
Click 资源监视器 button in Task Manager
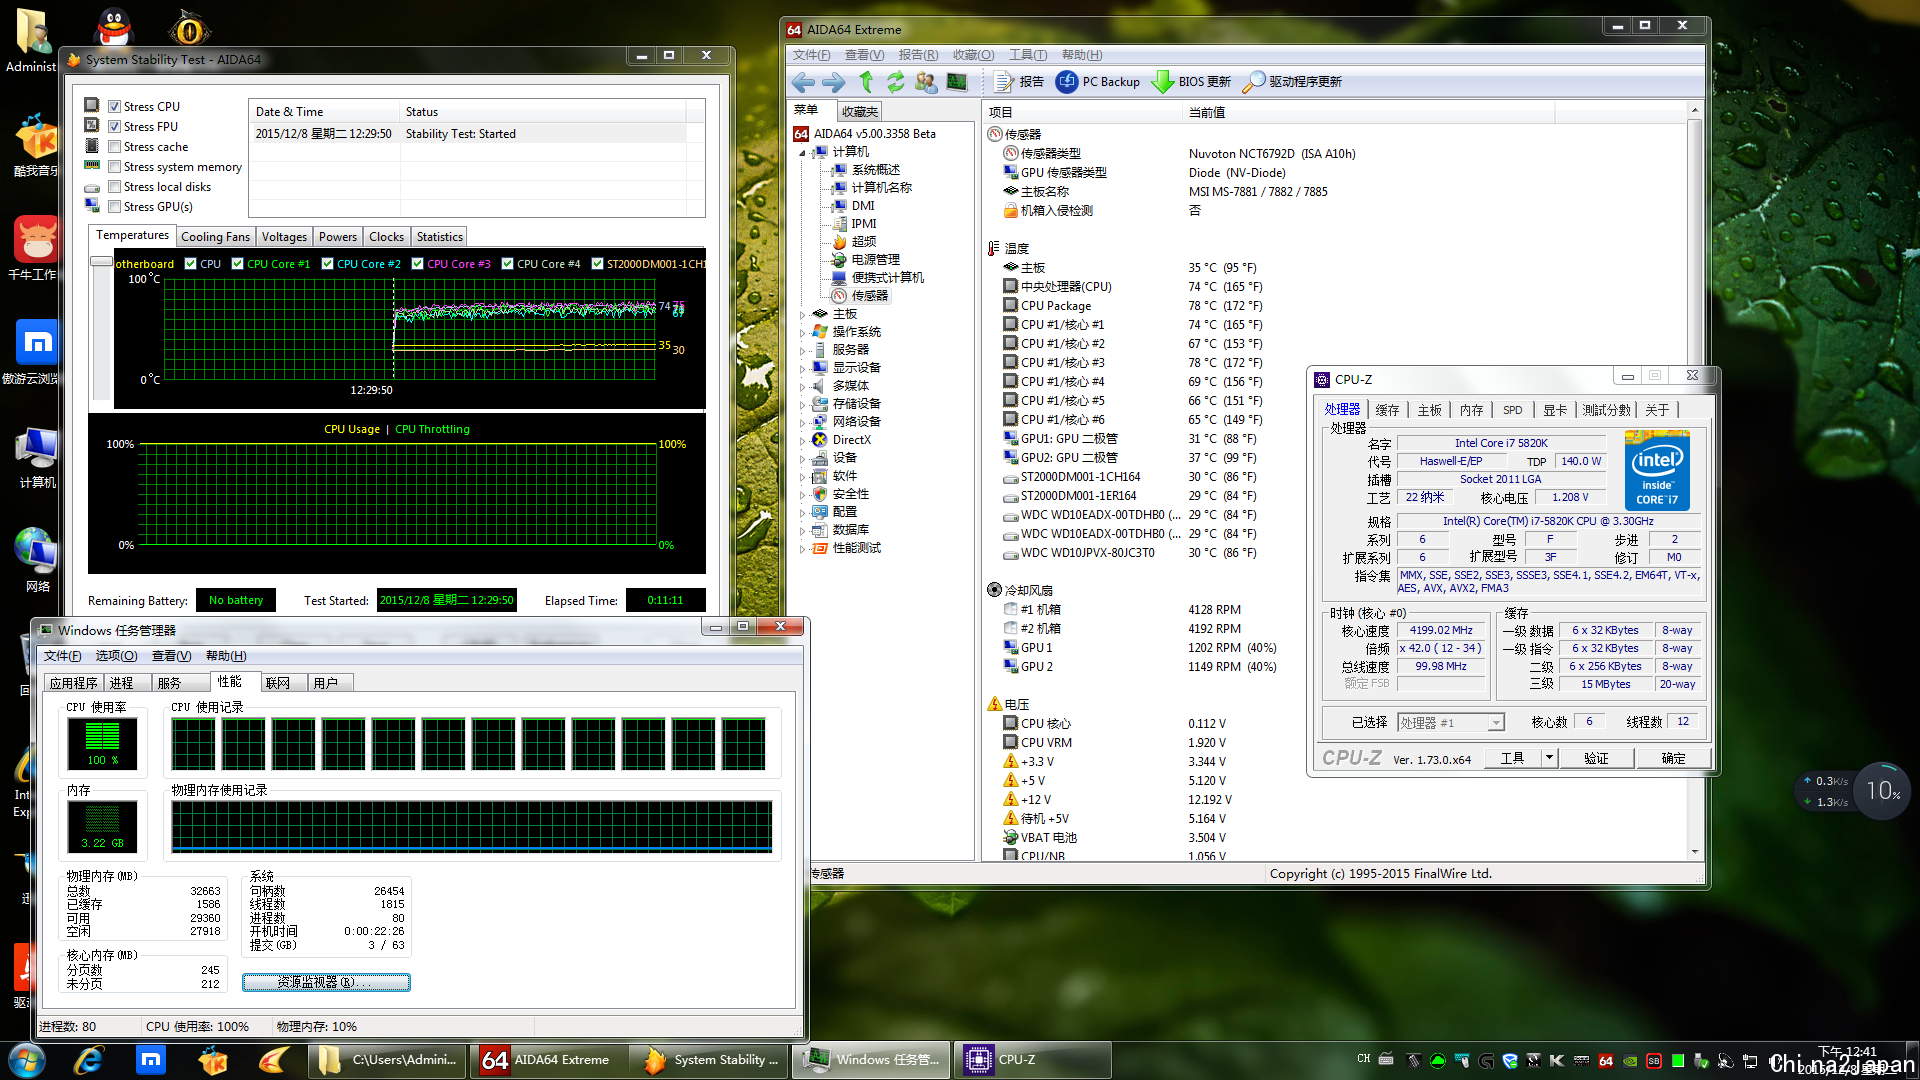(326, 983)
